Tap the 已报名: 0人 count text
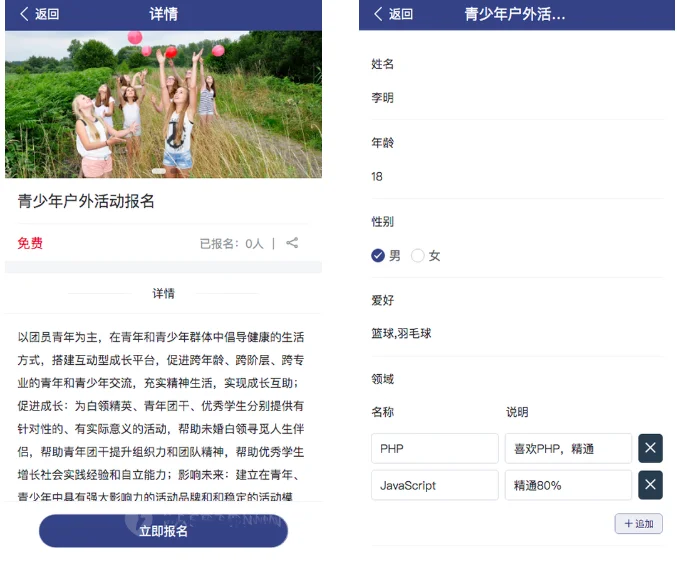677x574 pixels. (231, 243)
